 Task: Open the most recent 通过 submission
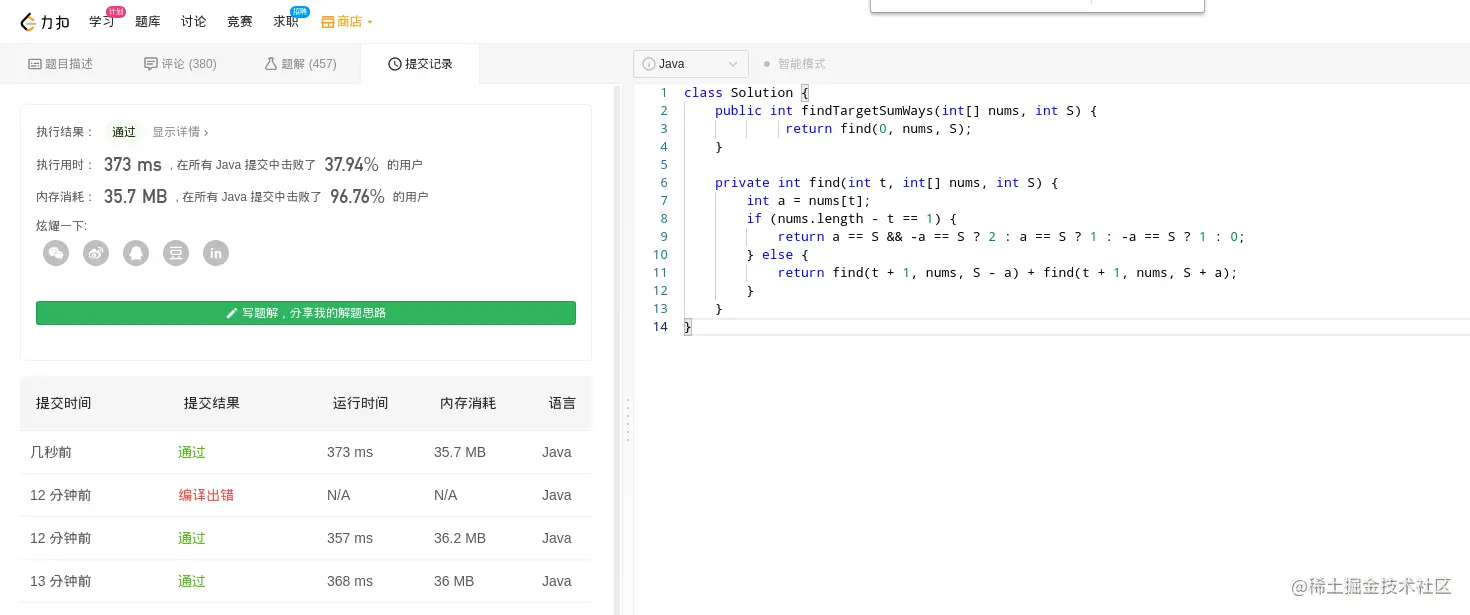pyautogui.click(x=192, y=452)
